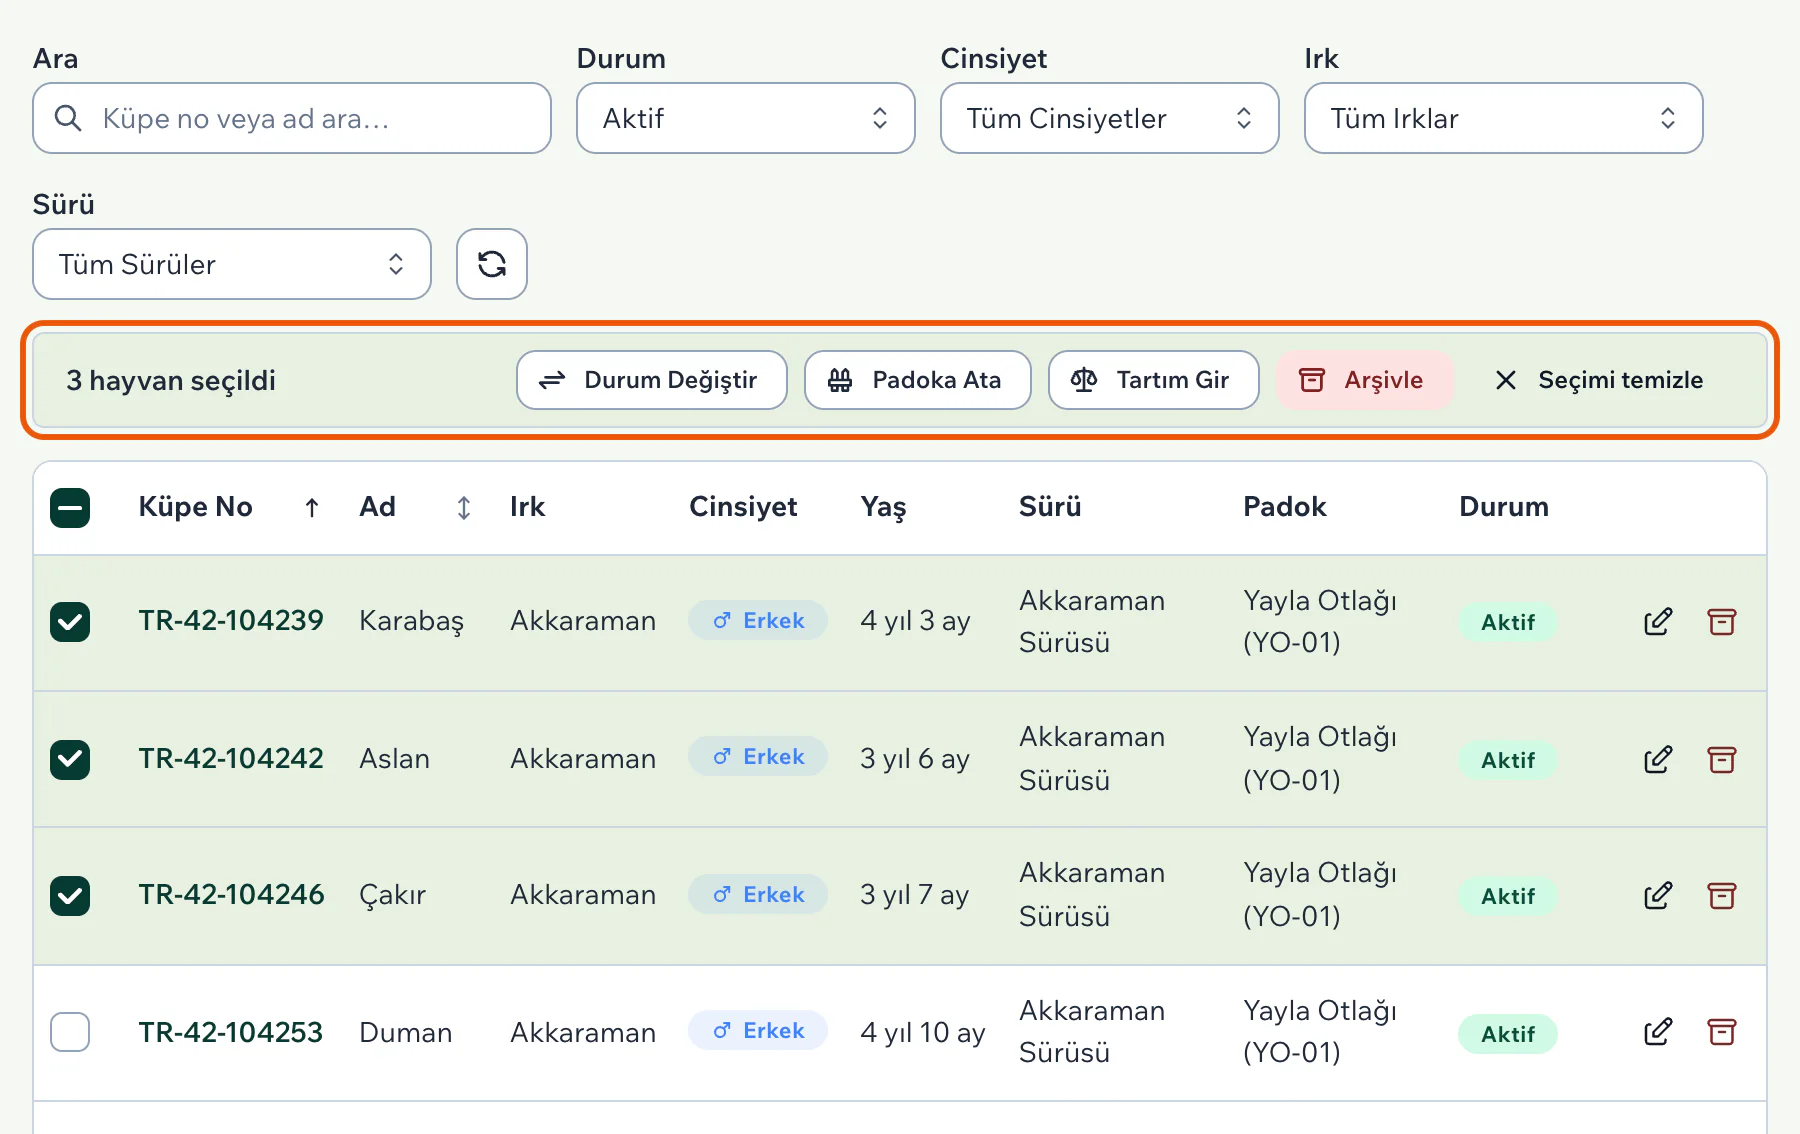Edit the TR-42-104242 Aslan row
This screenshot has height=1134, width=1800.
coord(1658,760)
